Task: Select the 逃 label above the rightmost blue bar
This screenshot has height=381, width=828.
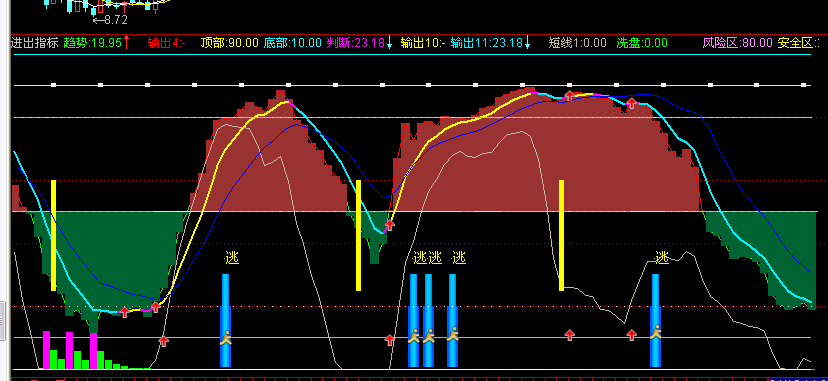Action: click(x=662, y=258)
